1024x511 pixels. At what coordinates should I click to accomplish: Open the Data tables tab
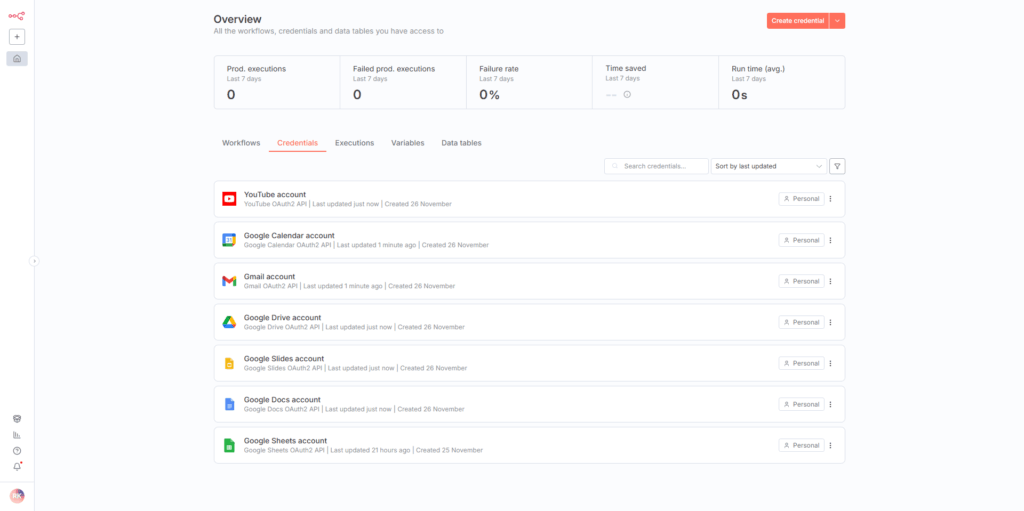pos(461,143)
